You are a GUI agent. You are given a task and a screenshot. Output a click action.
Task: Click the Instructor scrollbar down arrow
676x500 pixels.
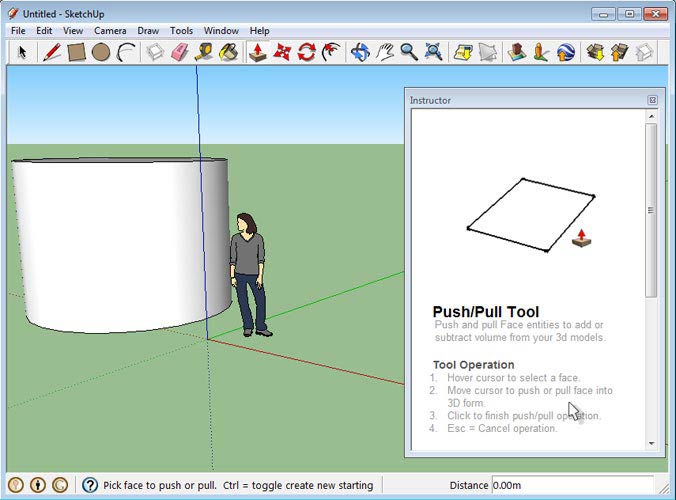(652, 443)
